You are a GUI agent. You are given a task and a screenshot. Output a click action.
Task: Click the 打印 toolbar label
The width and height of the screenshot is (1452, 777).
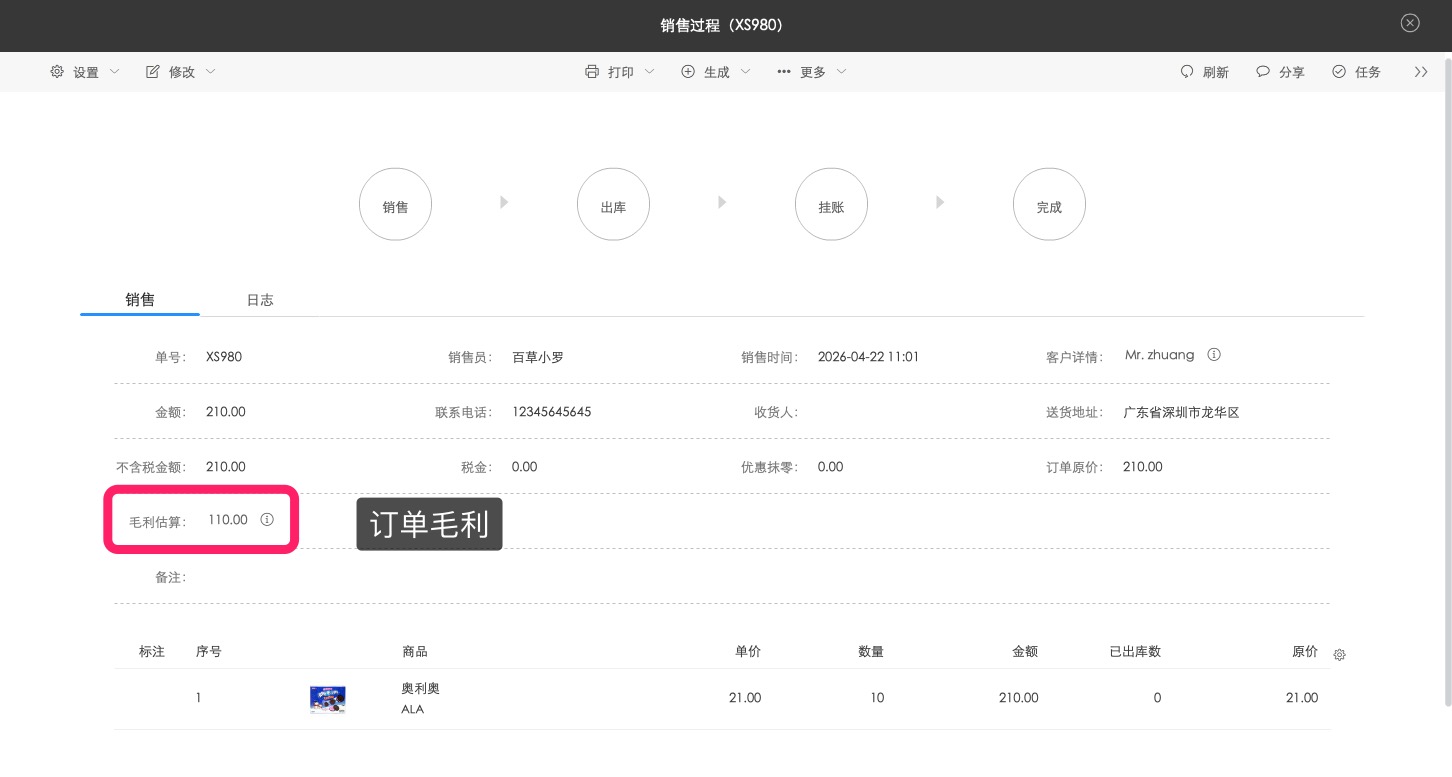tap(621, 72)
